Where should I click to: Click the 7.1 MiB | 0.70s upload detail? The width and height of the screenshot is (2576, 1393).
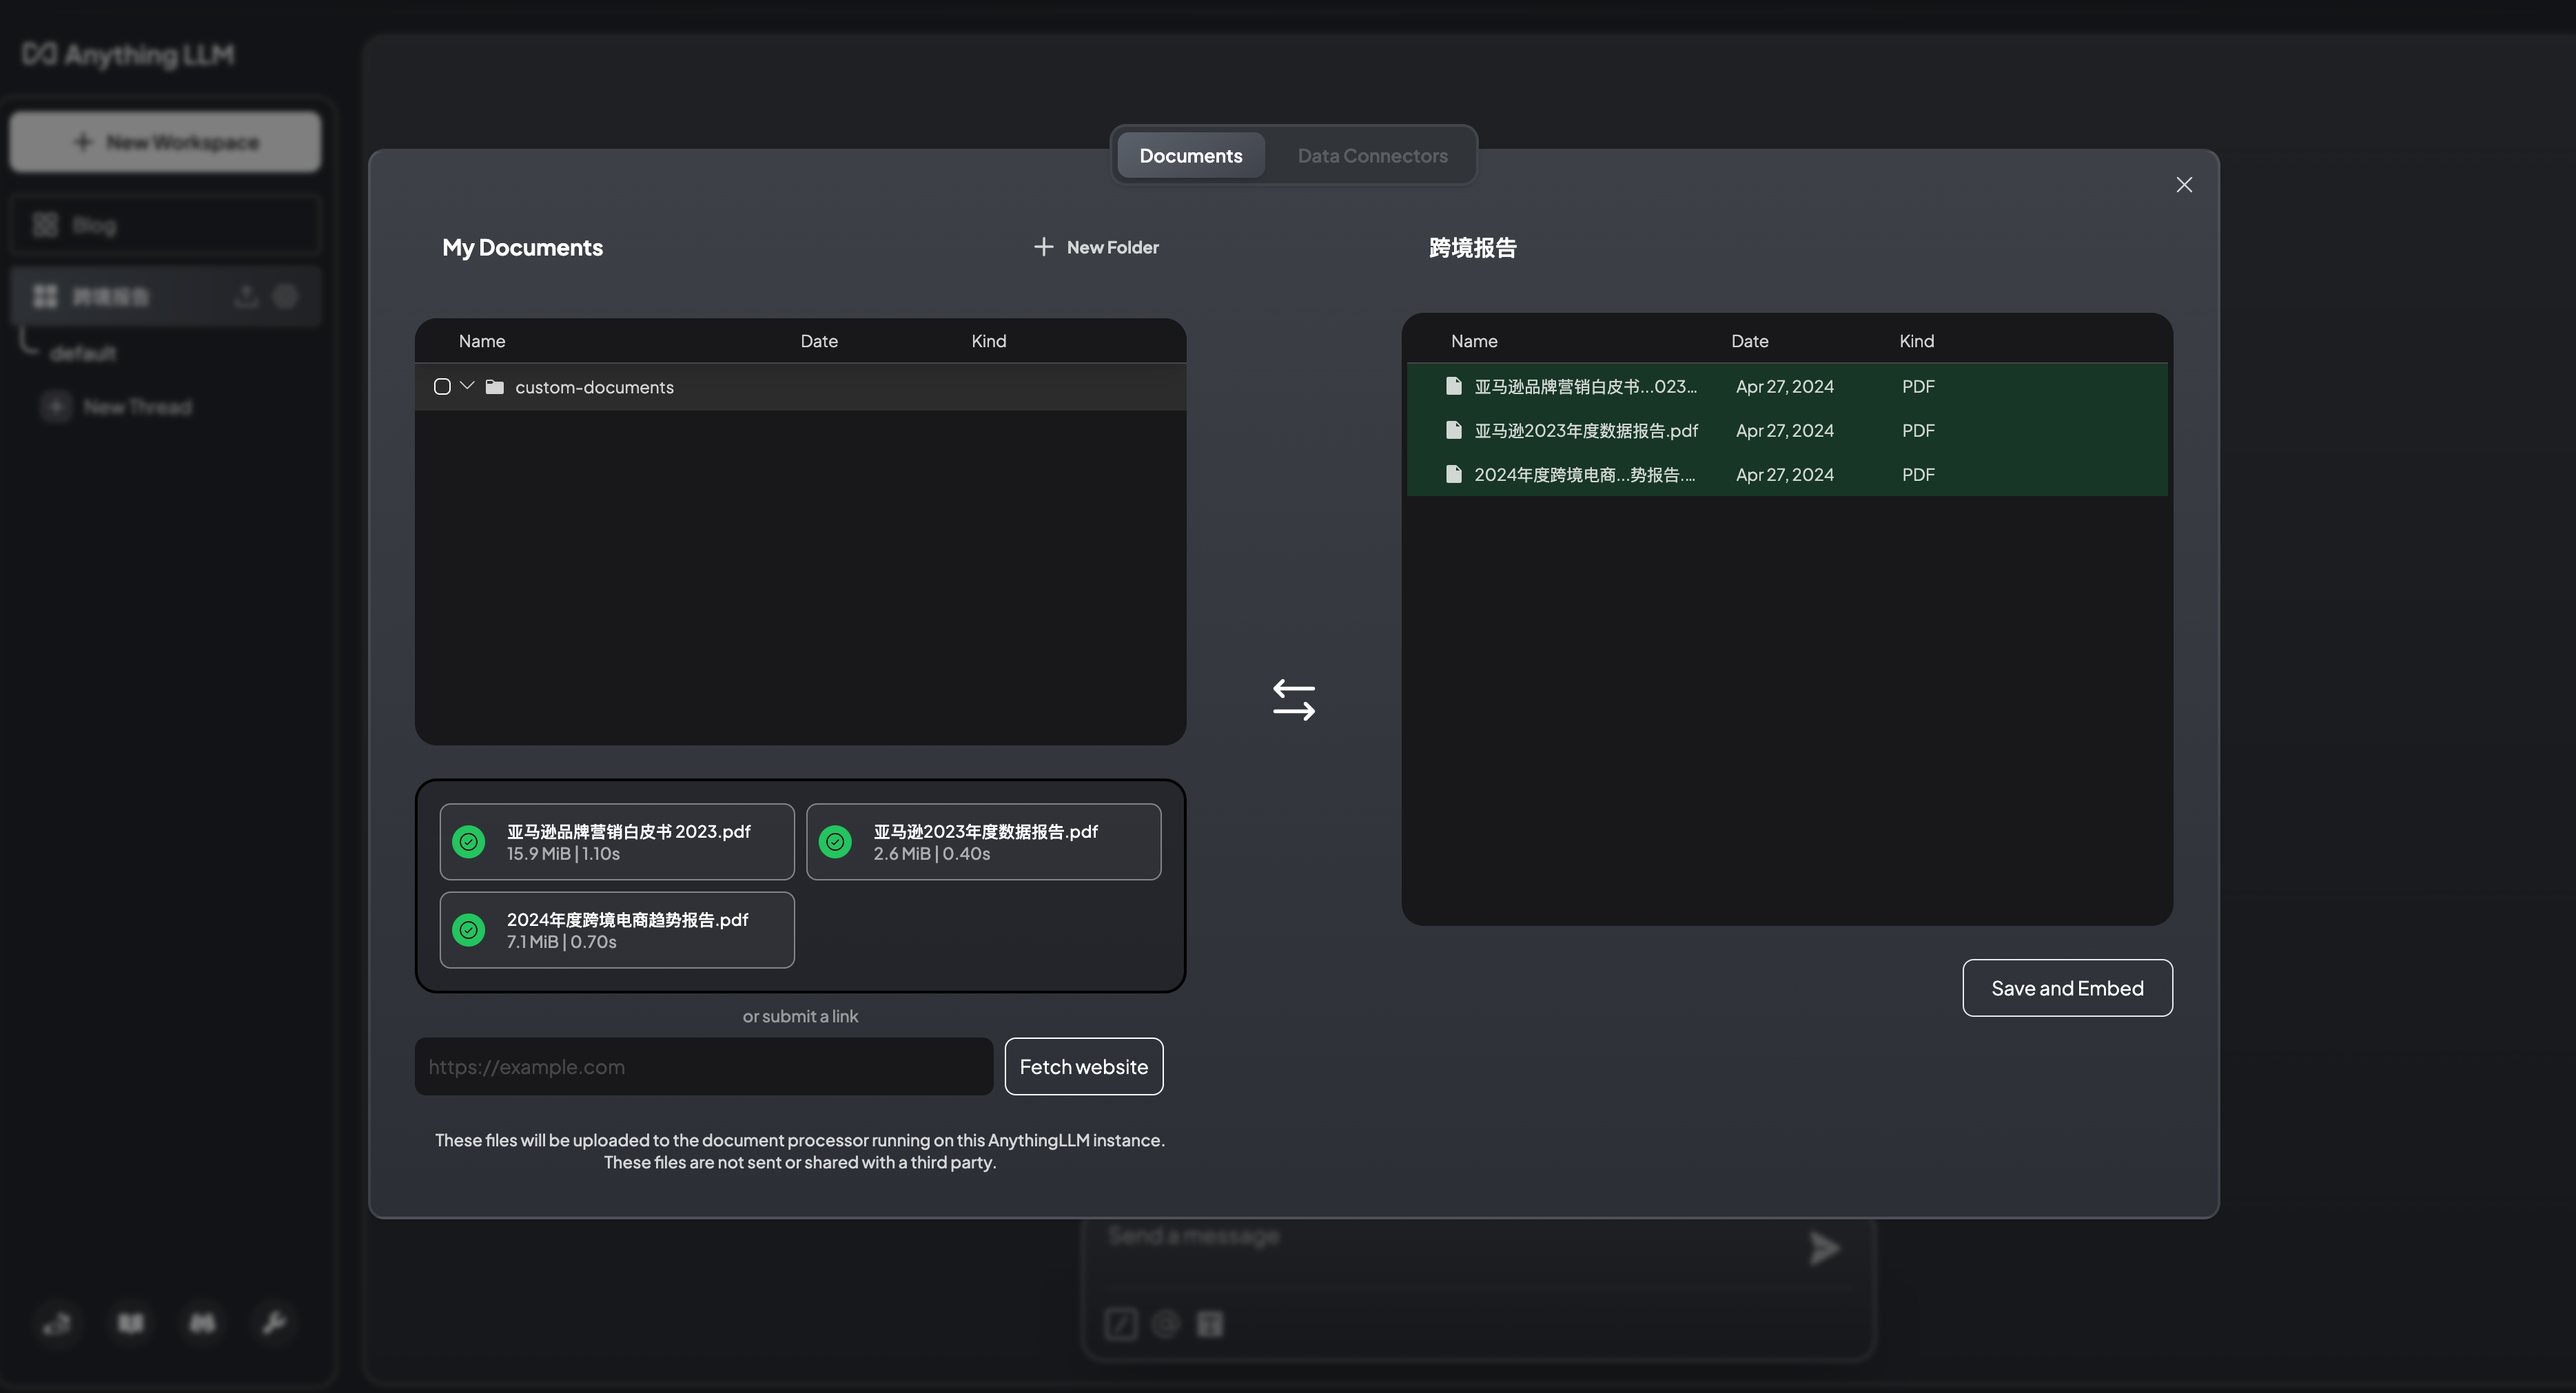pos(562,941)
